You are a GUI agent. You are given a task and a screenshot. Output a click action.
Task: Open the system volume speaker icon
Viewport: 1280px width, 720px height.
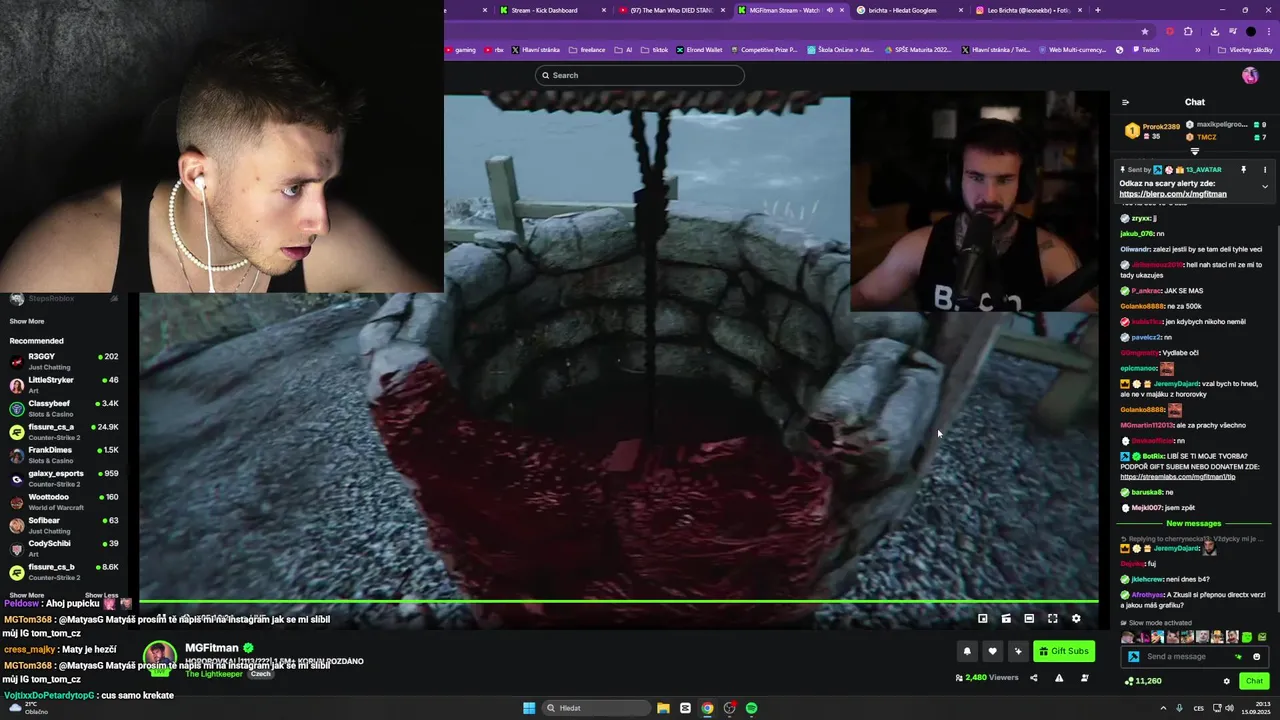(1228, 708)
